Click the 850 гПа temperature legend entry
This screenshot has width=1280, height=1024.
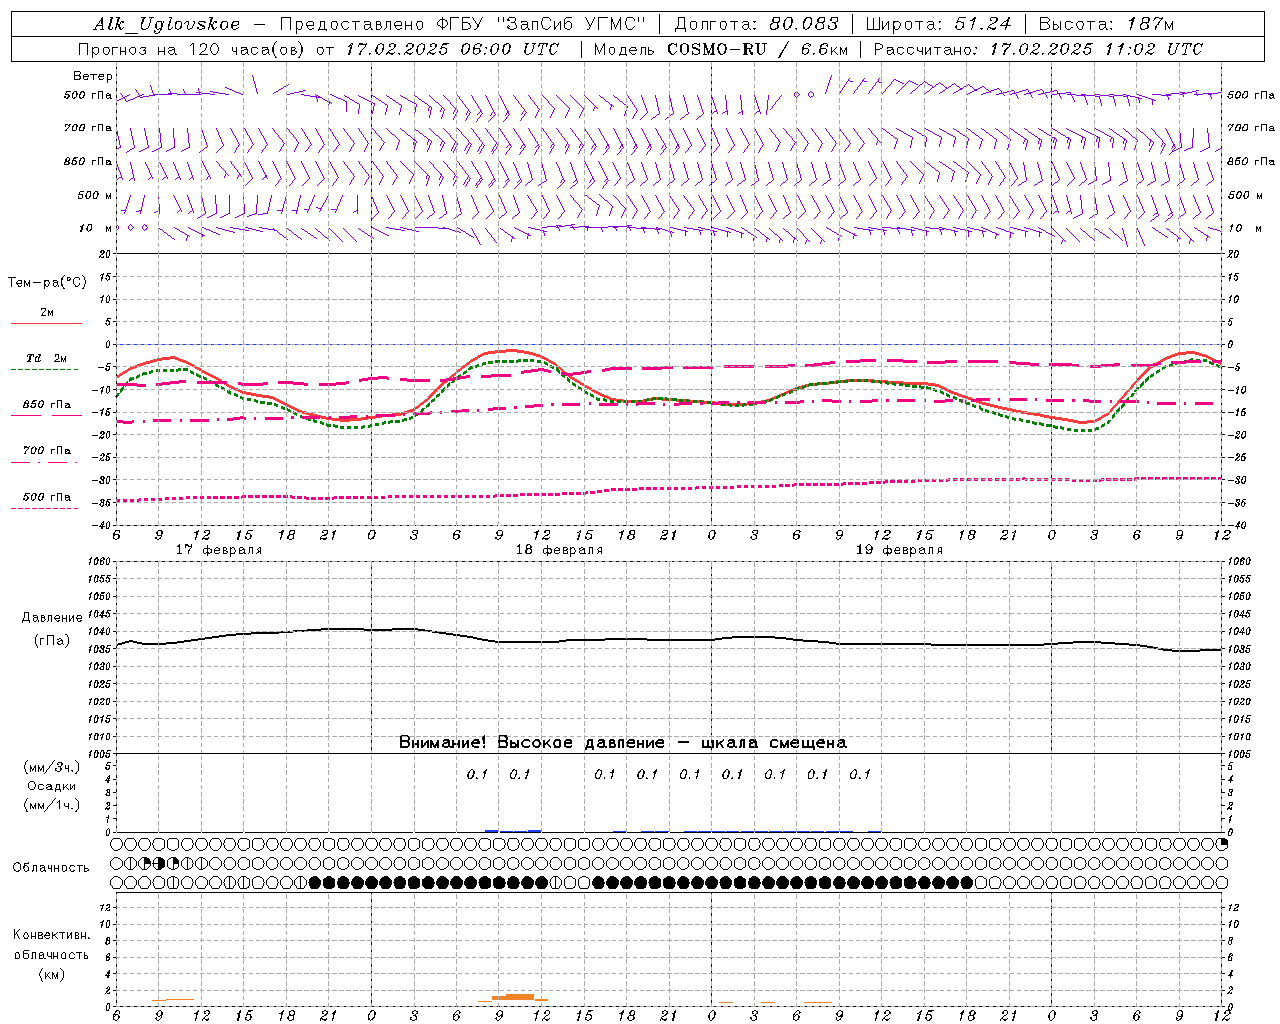click(47, 405)
